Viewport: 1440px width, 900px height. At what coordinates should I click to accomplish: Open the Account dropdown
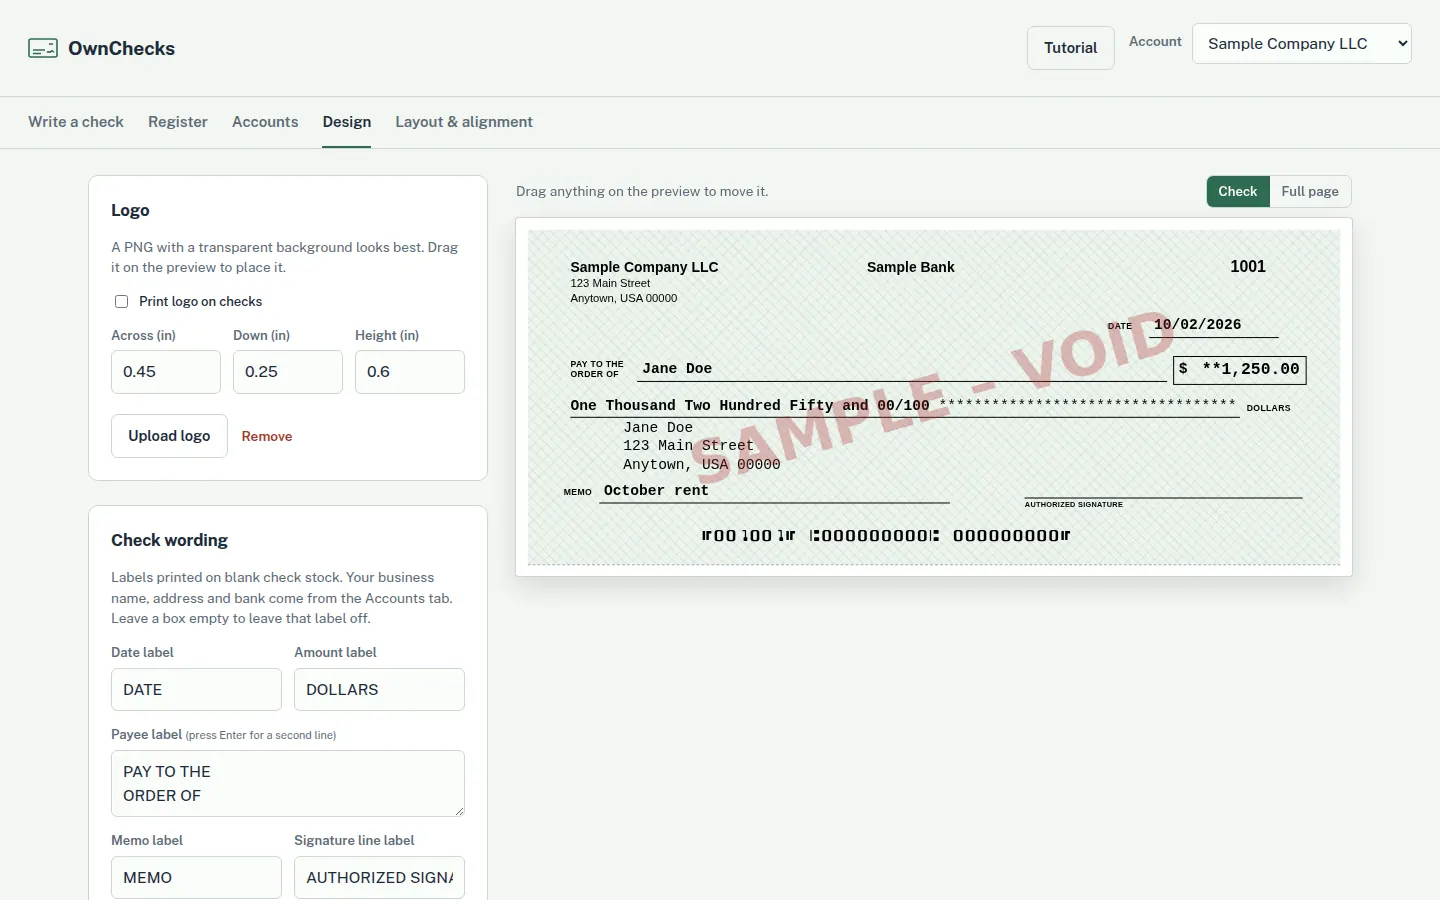click(x=1302, y=44)
